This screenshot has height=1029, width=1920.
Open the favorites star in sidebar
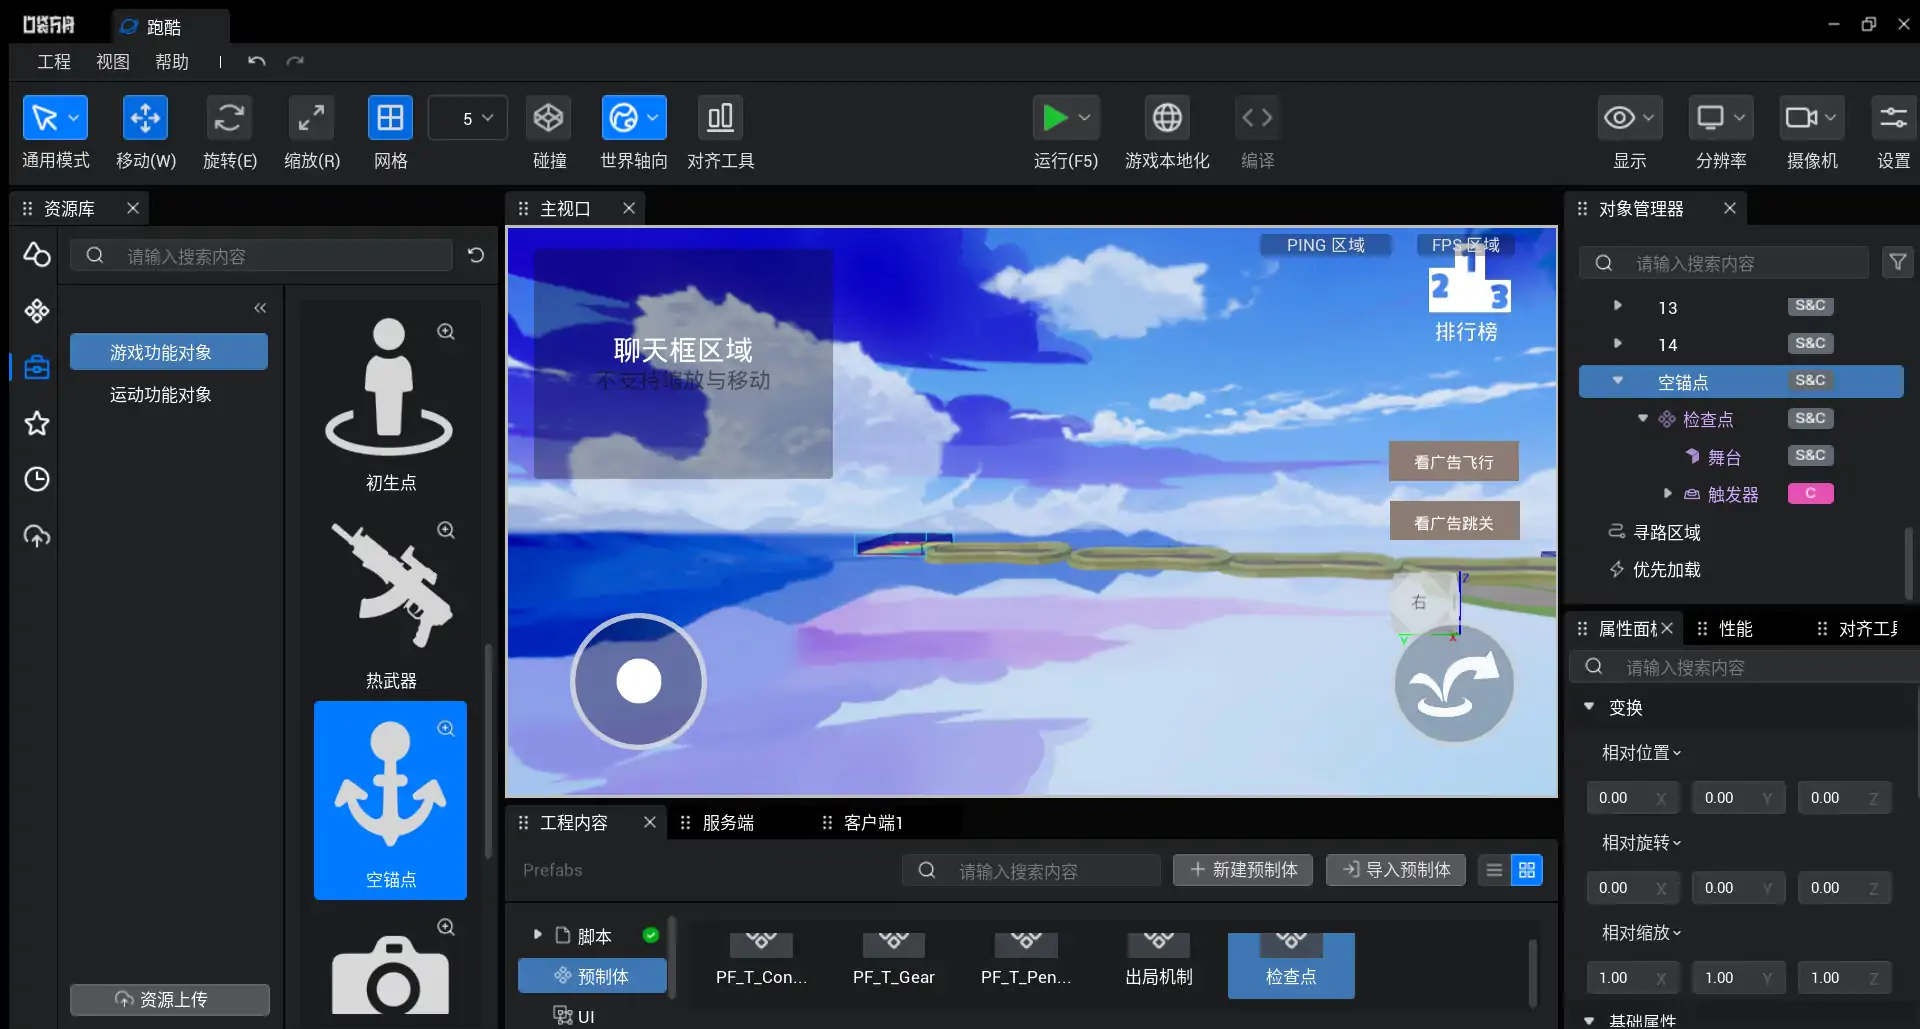click(x=37, y=423)
